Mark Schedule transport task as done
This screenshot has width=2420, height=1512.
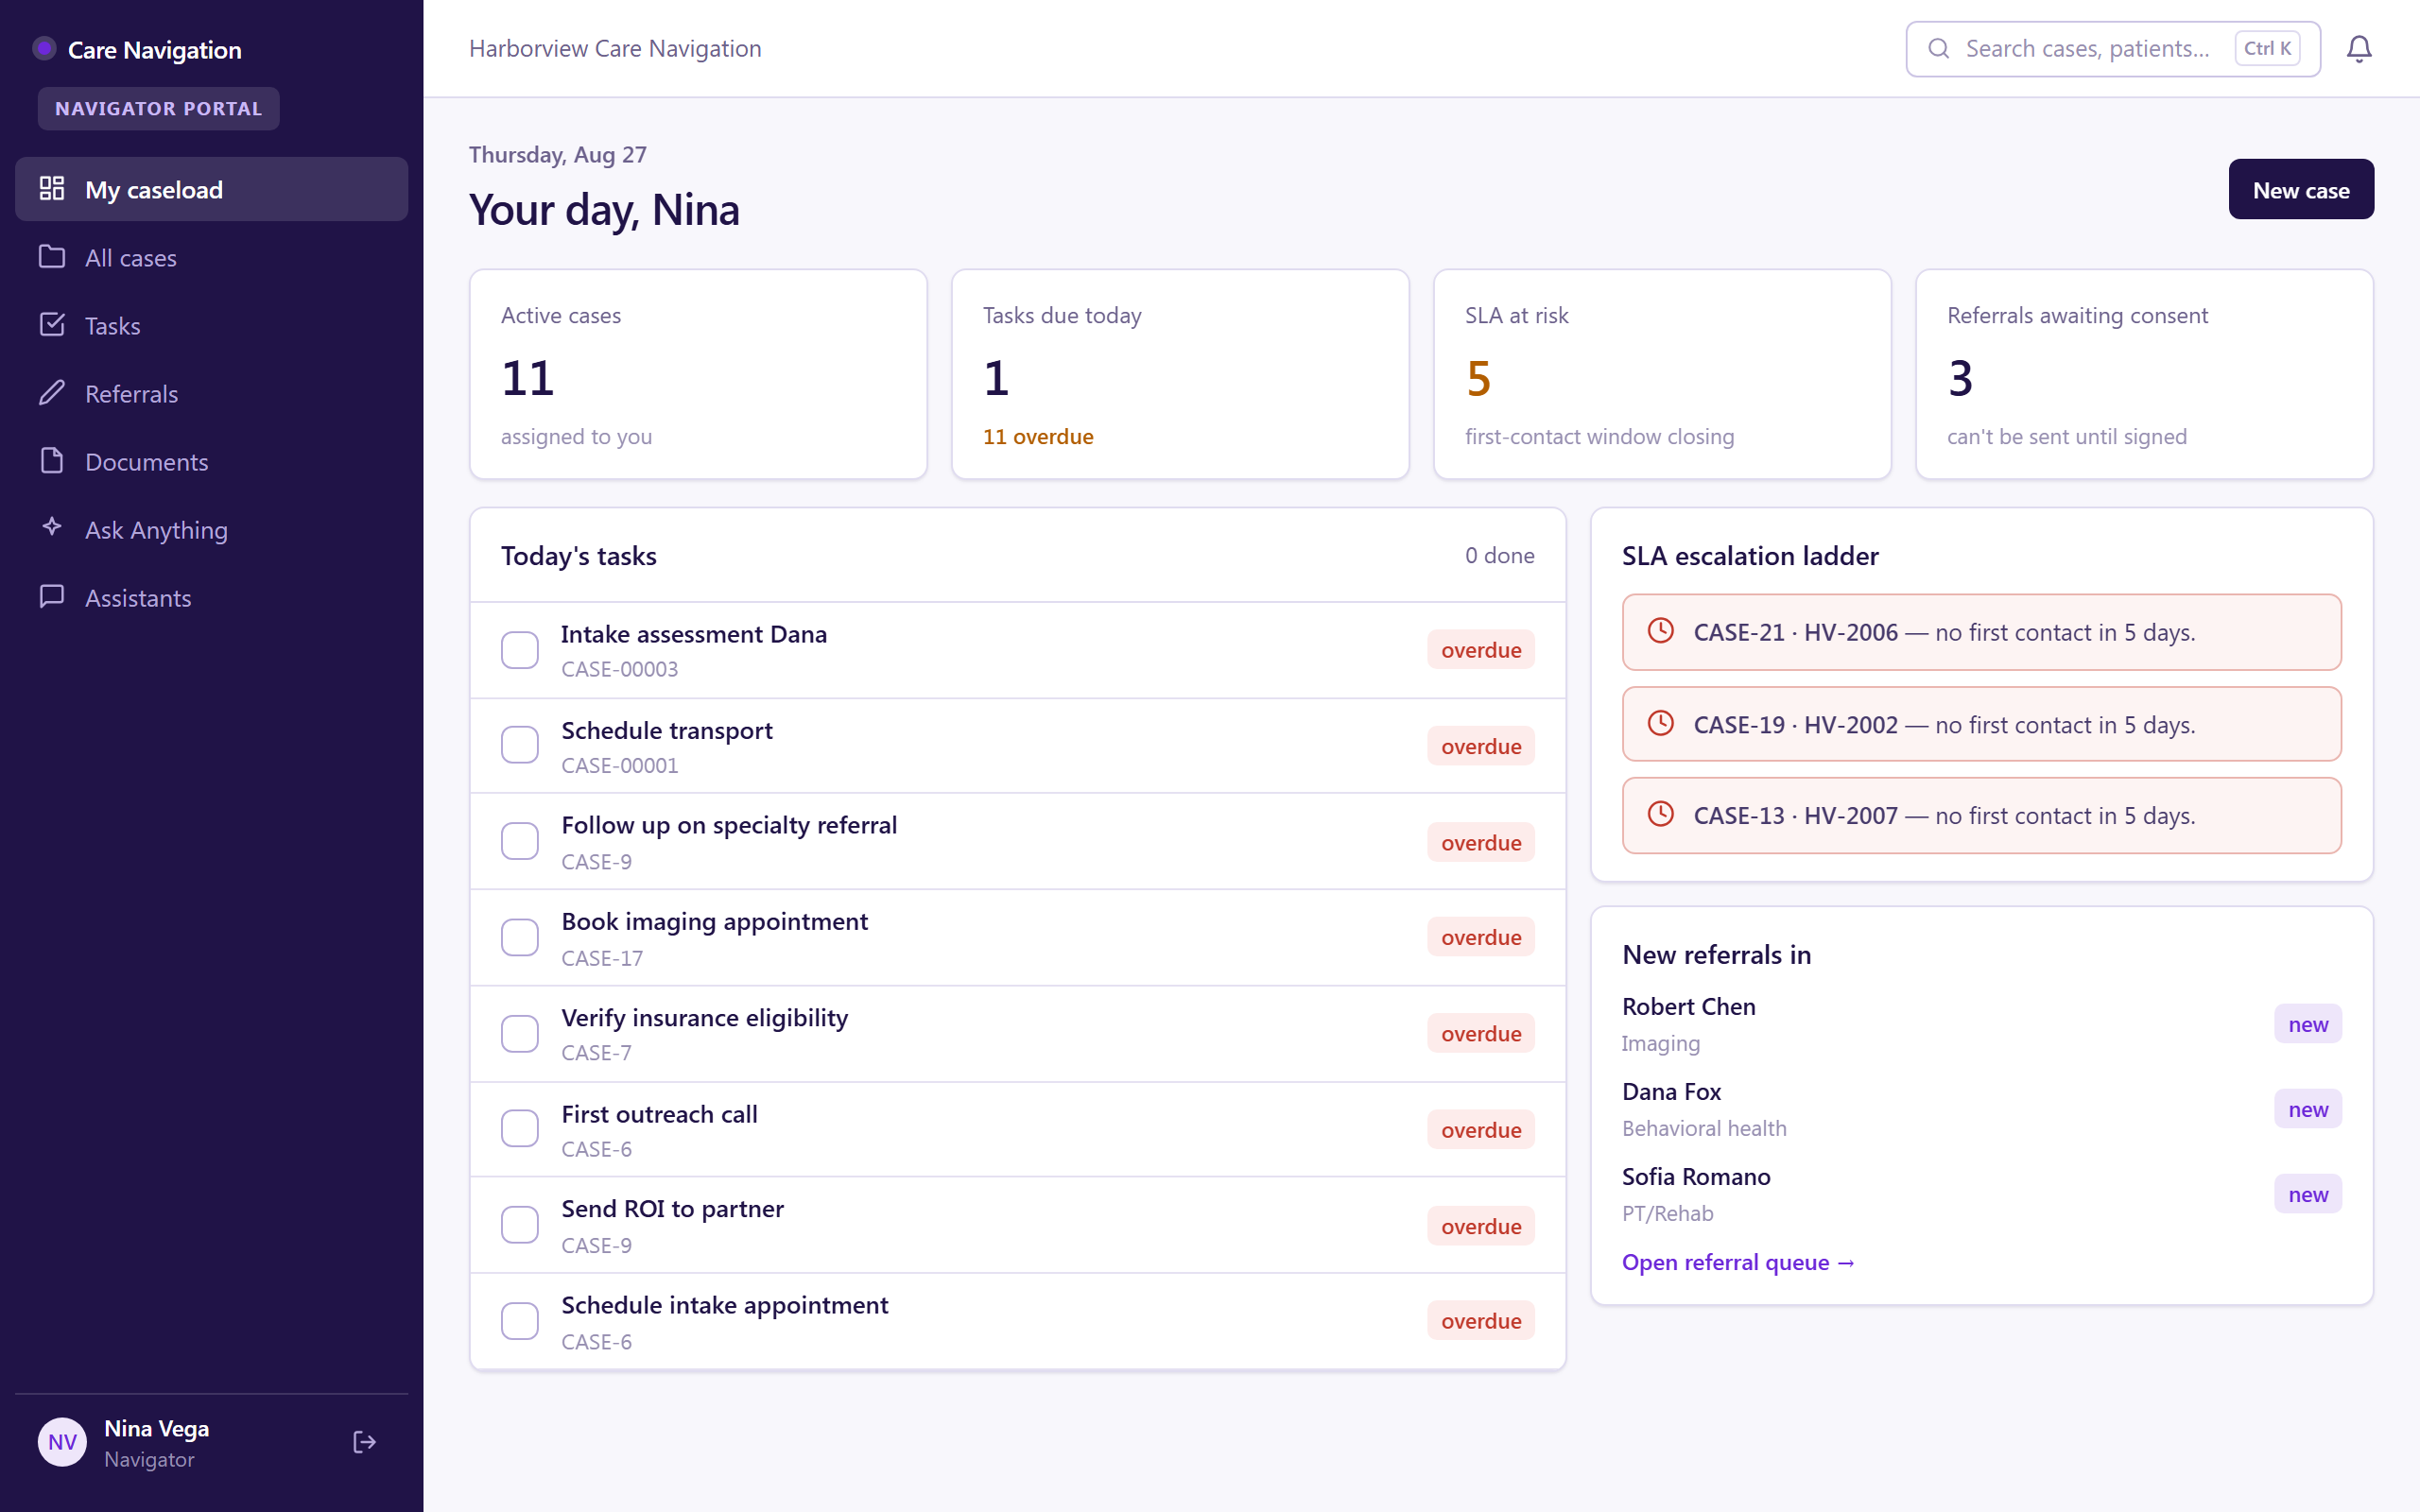pos(519,746)
